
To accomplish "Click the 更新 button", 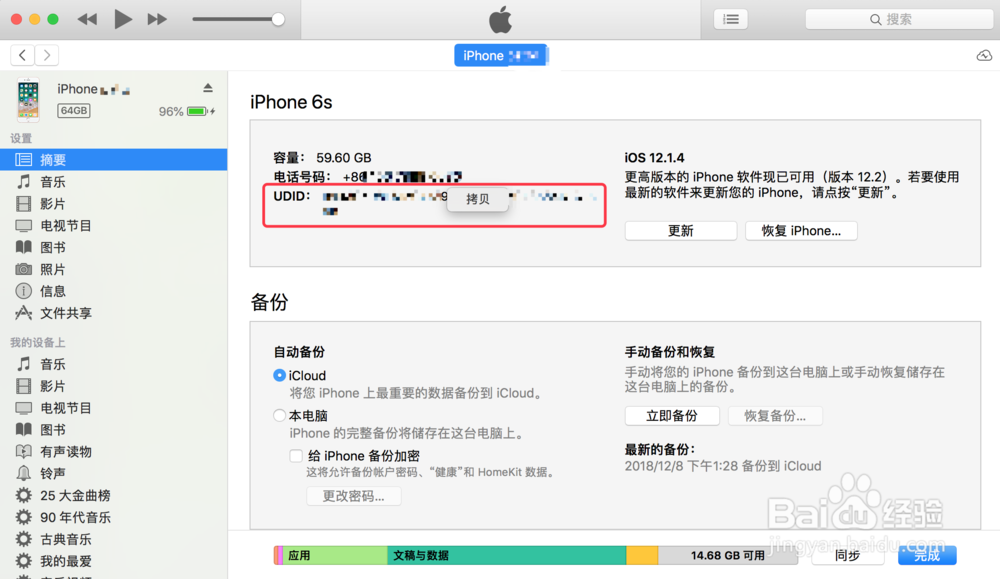I will [680, 231].
